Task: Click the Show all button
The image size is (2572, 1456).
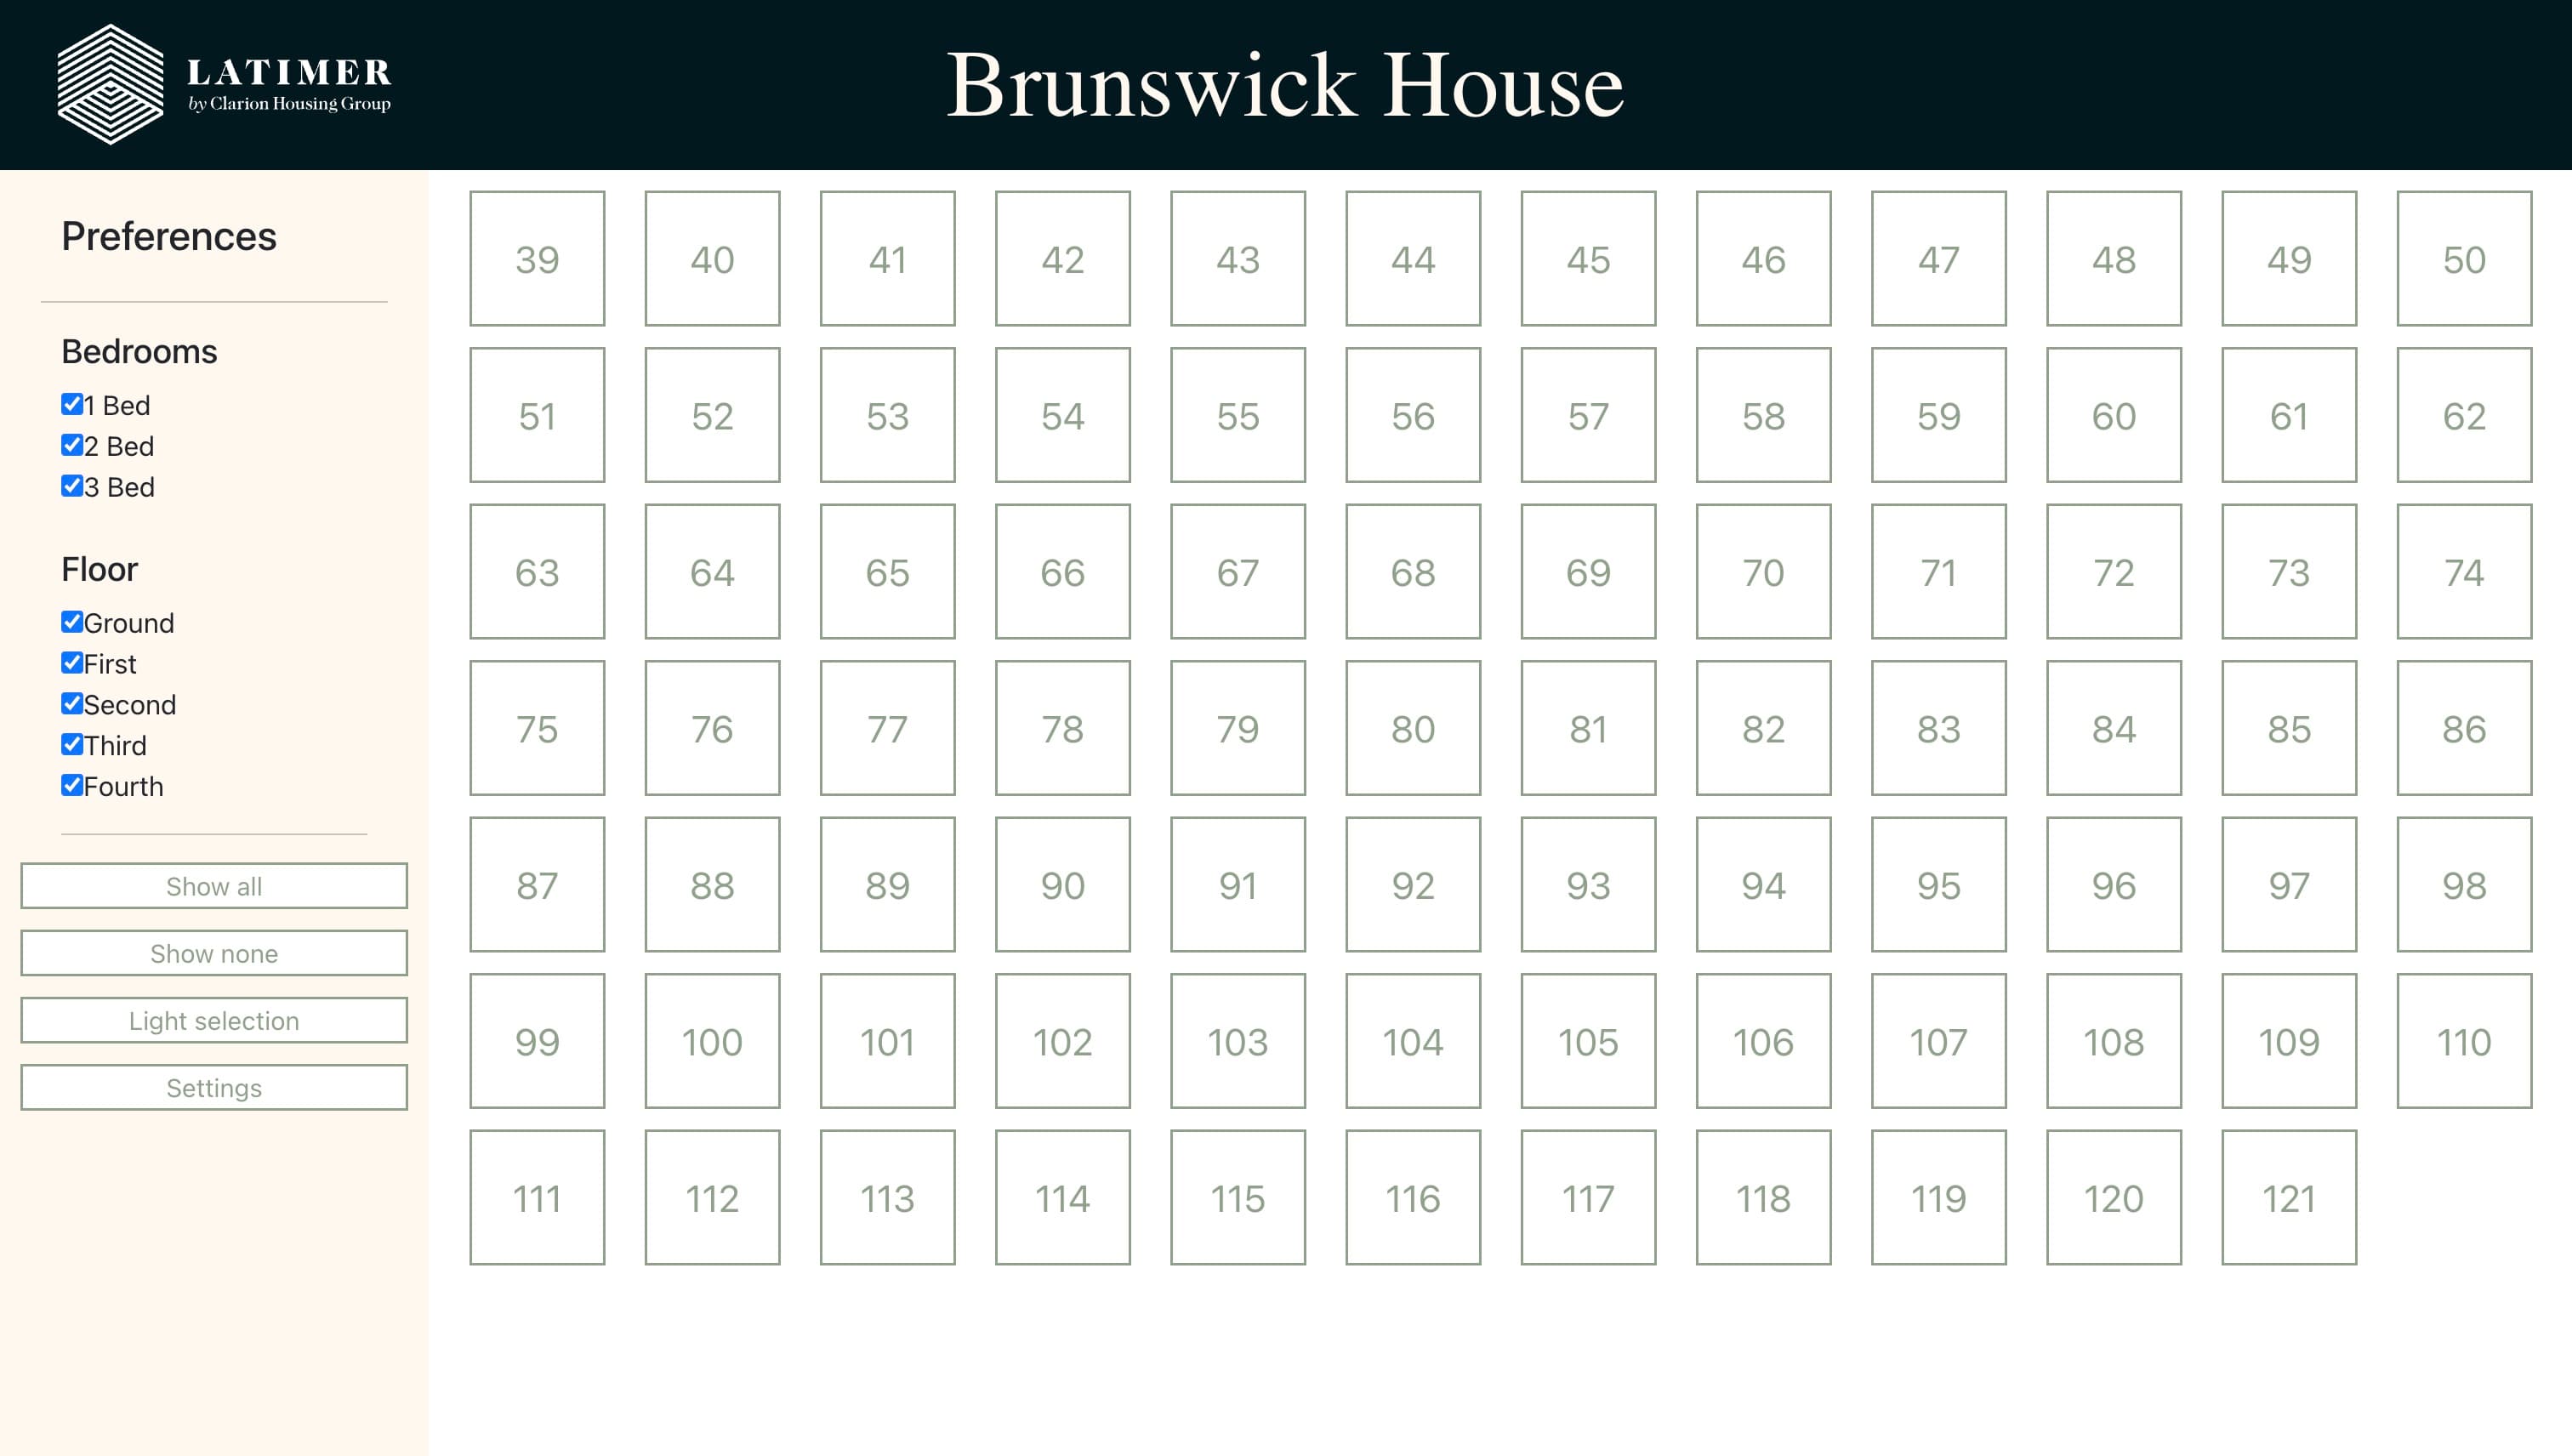Action: (x=212, y=885)
